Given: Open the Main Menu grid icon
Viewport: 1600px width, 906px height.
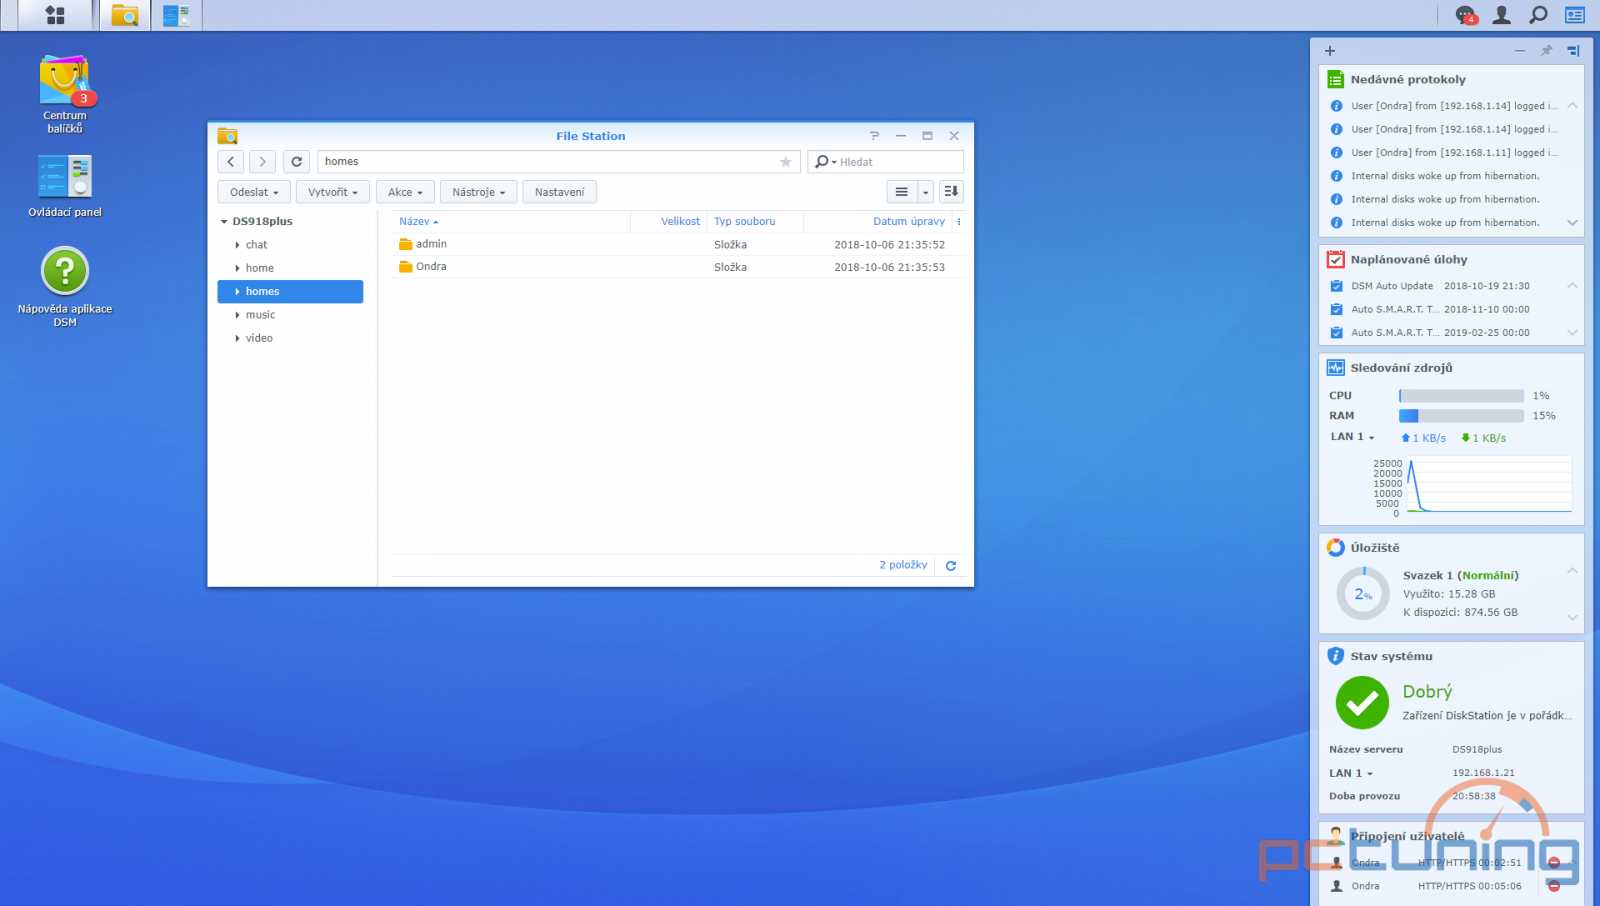Looking at the screenshot, I should [55, 15].
